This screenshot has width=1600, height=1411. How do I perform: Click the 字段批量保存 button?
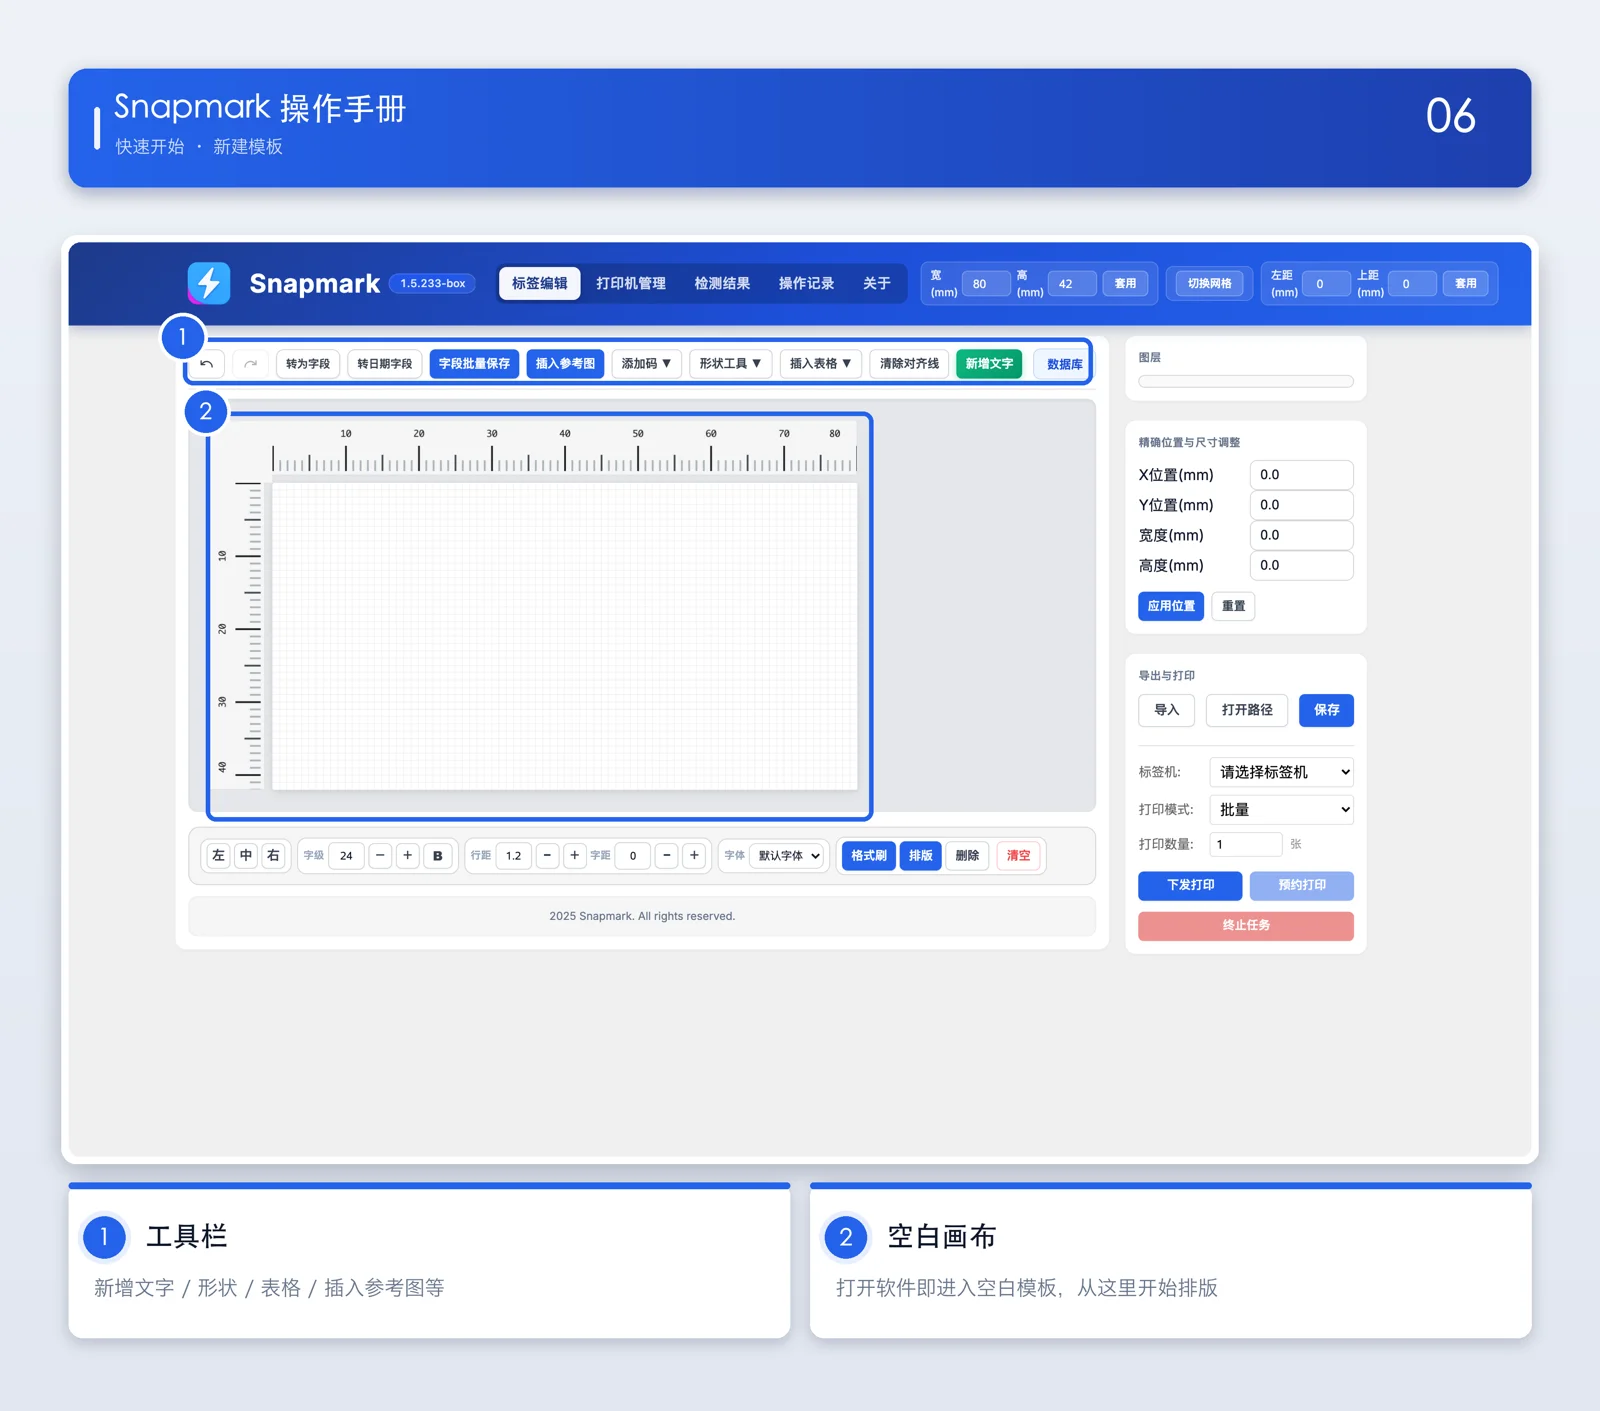(x=474, y=364)
